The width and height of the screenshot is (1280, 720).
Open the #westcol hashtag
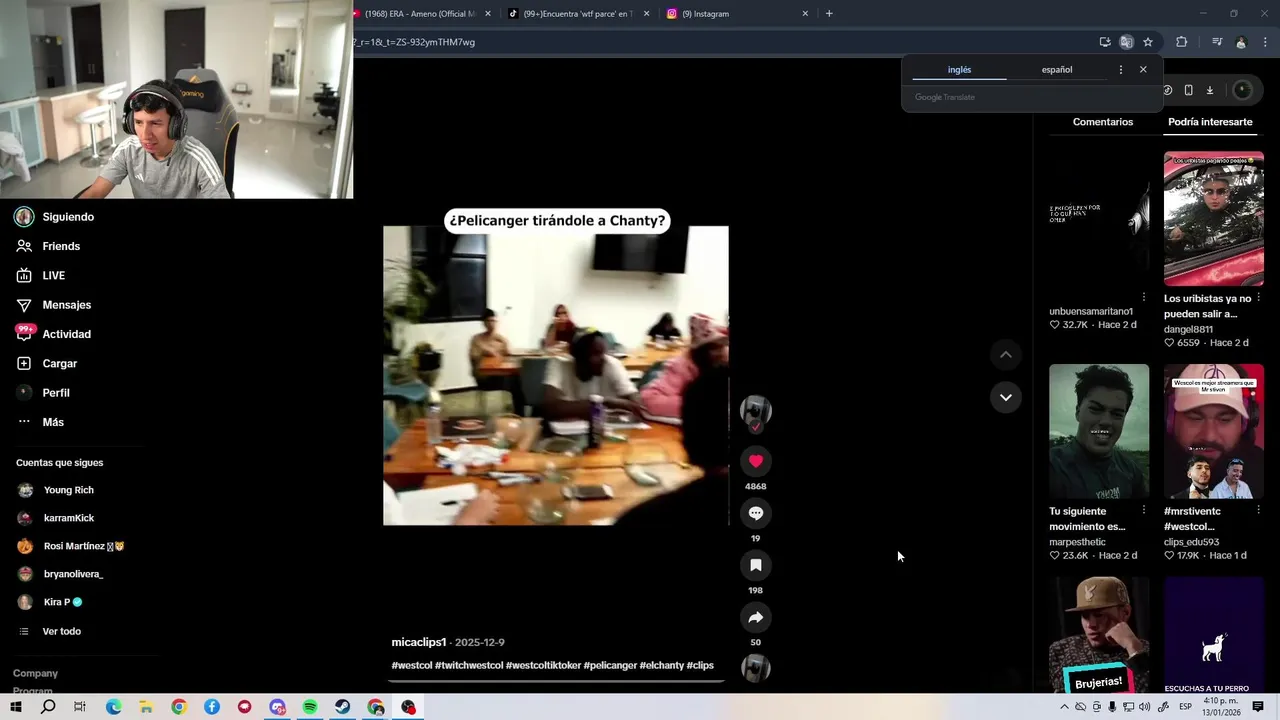(411, 665)
